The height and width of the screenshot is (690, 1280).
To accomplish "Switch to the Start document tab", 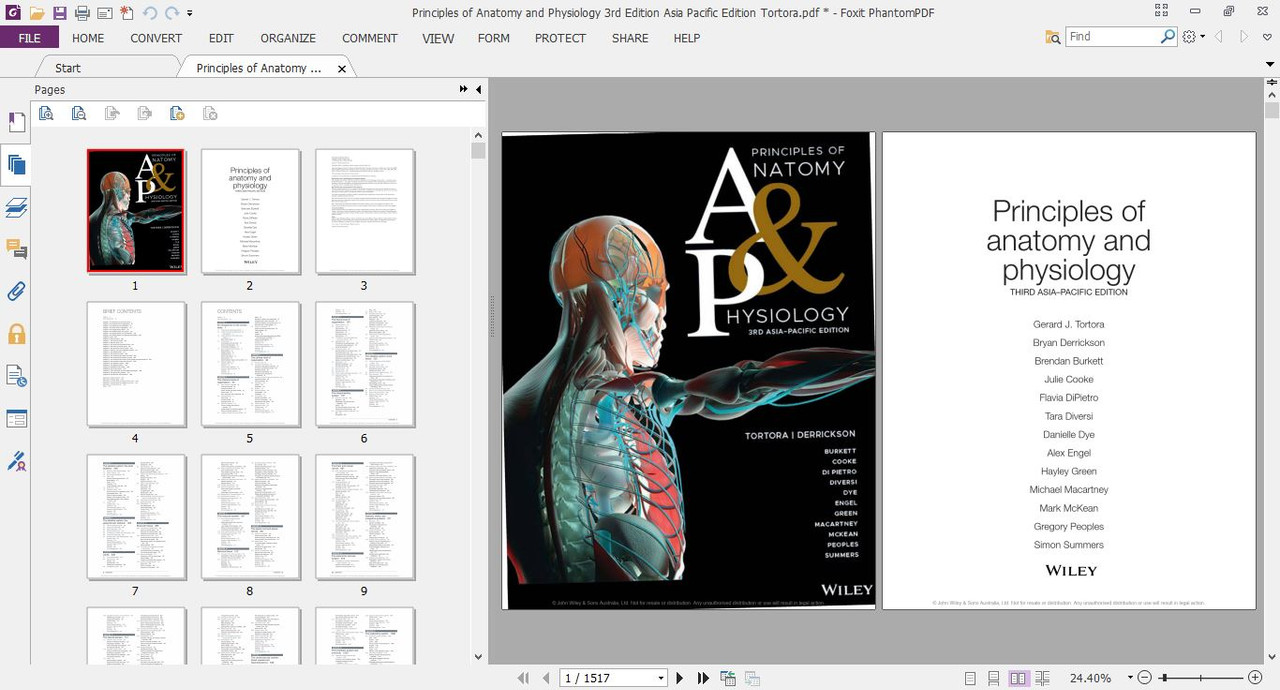I will (x=68, y=68).
